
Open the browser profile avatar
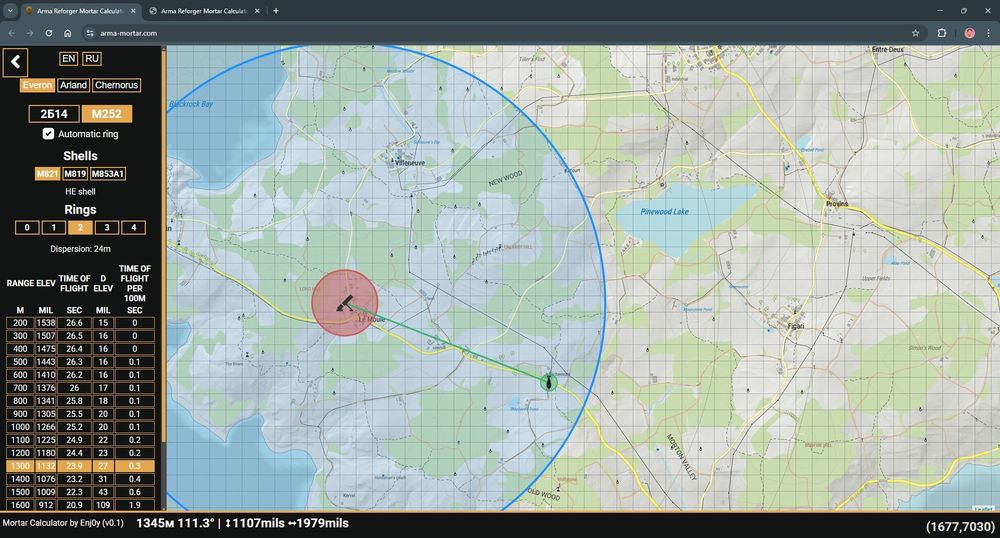tap(969, 33)
